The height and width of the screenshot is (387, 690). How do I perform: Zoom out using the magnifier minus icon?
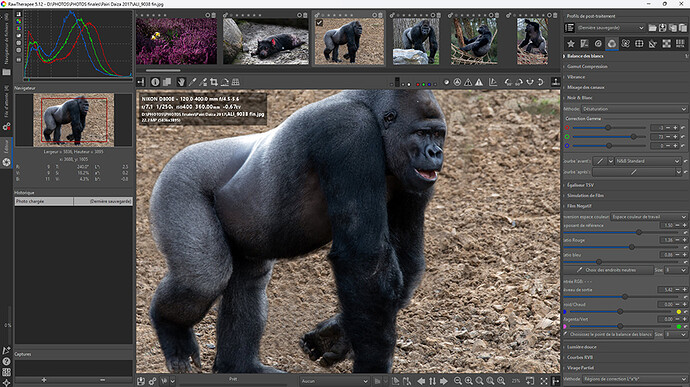pyautogui.click(x=458, y=381)
